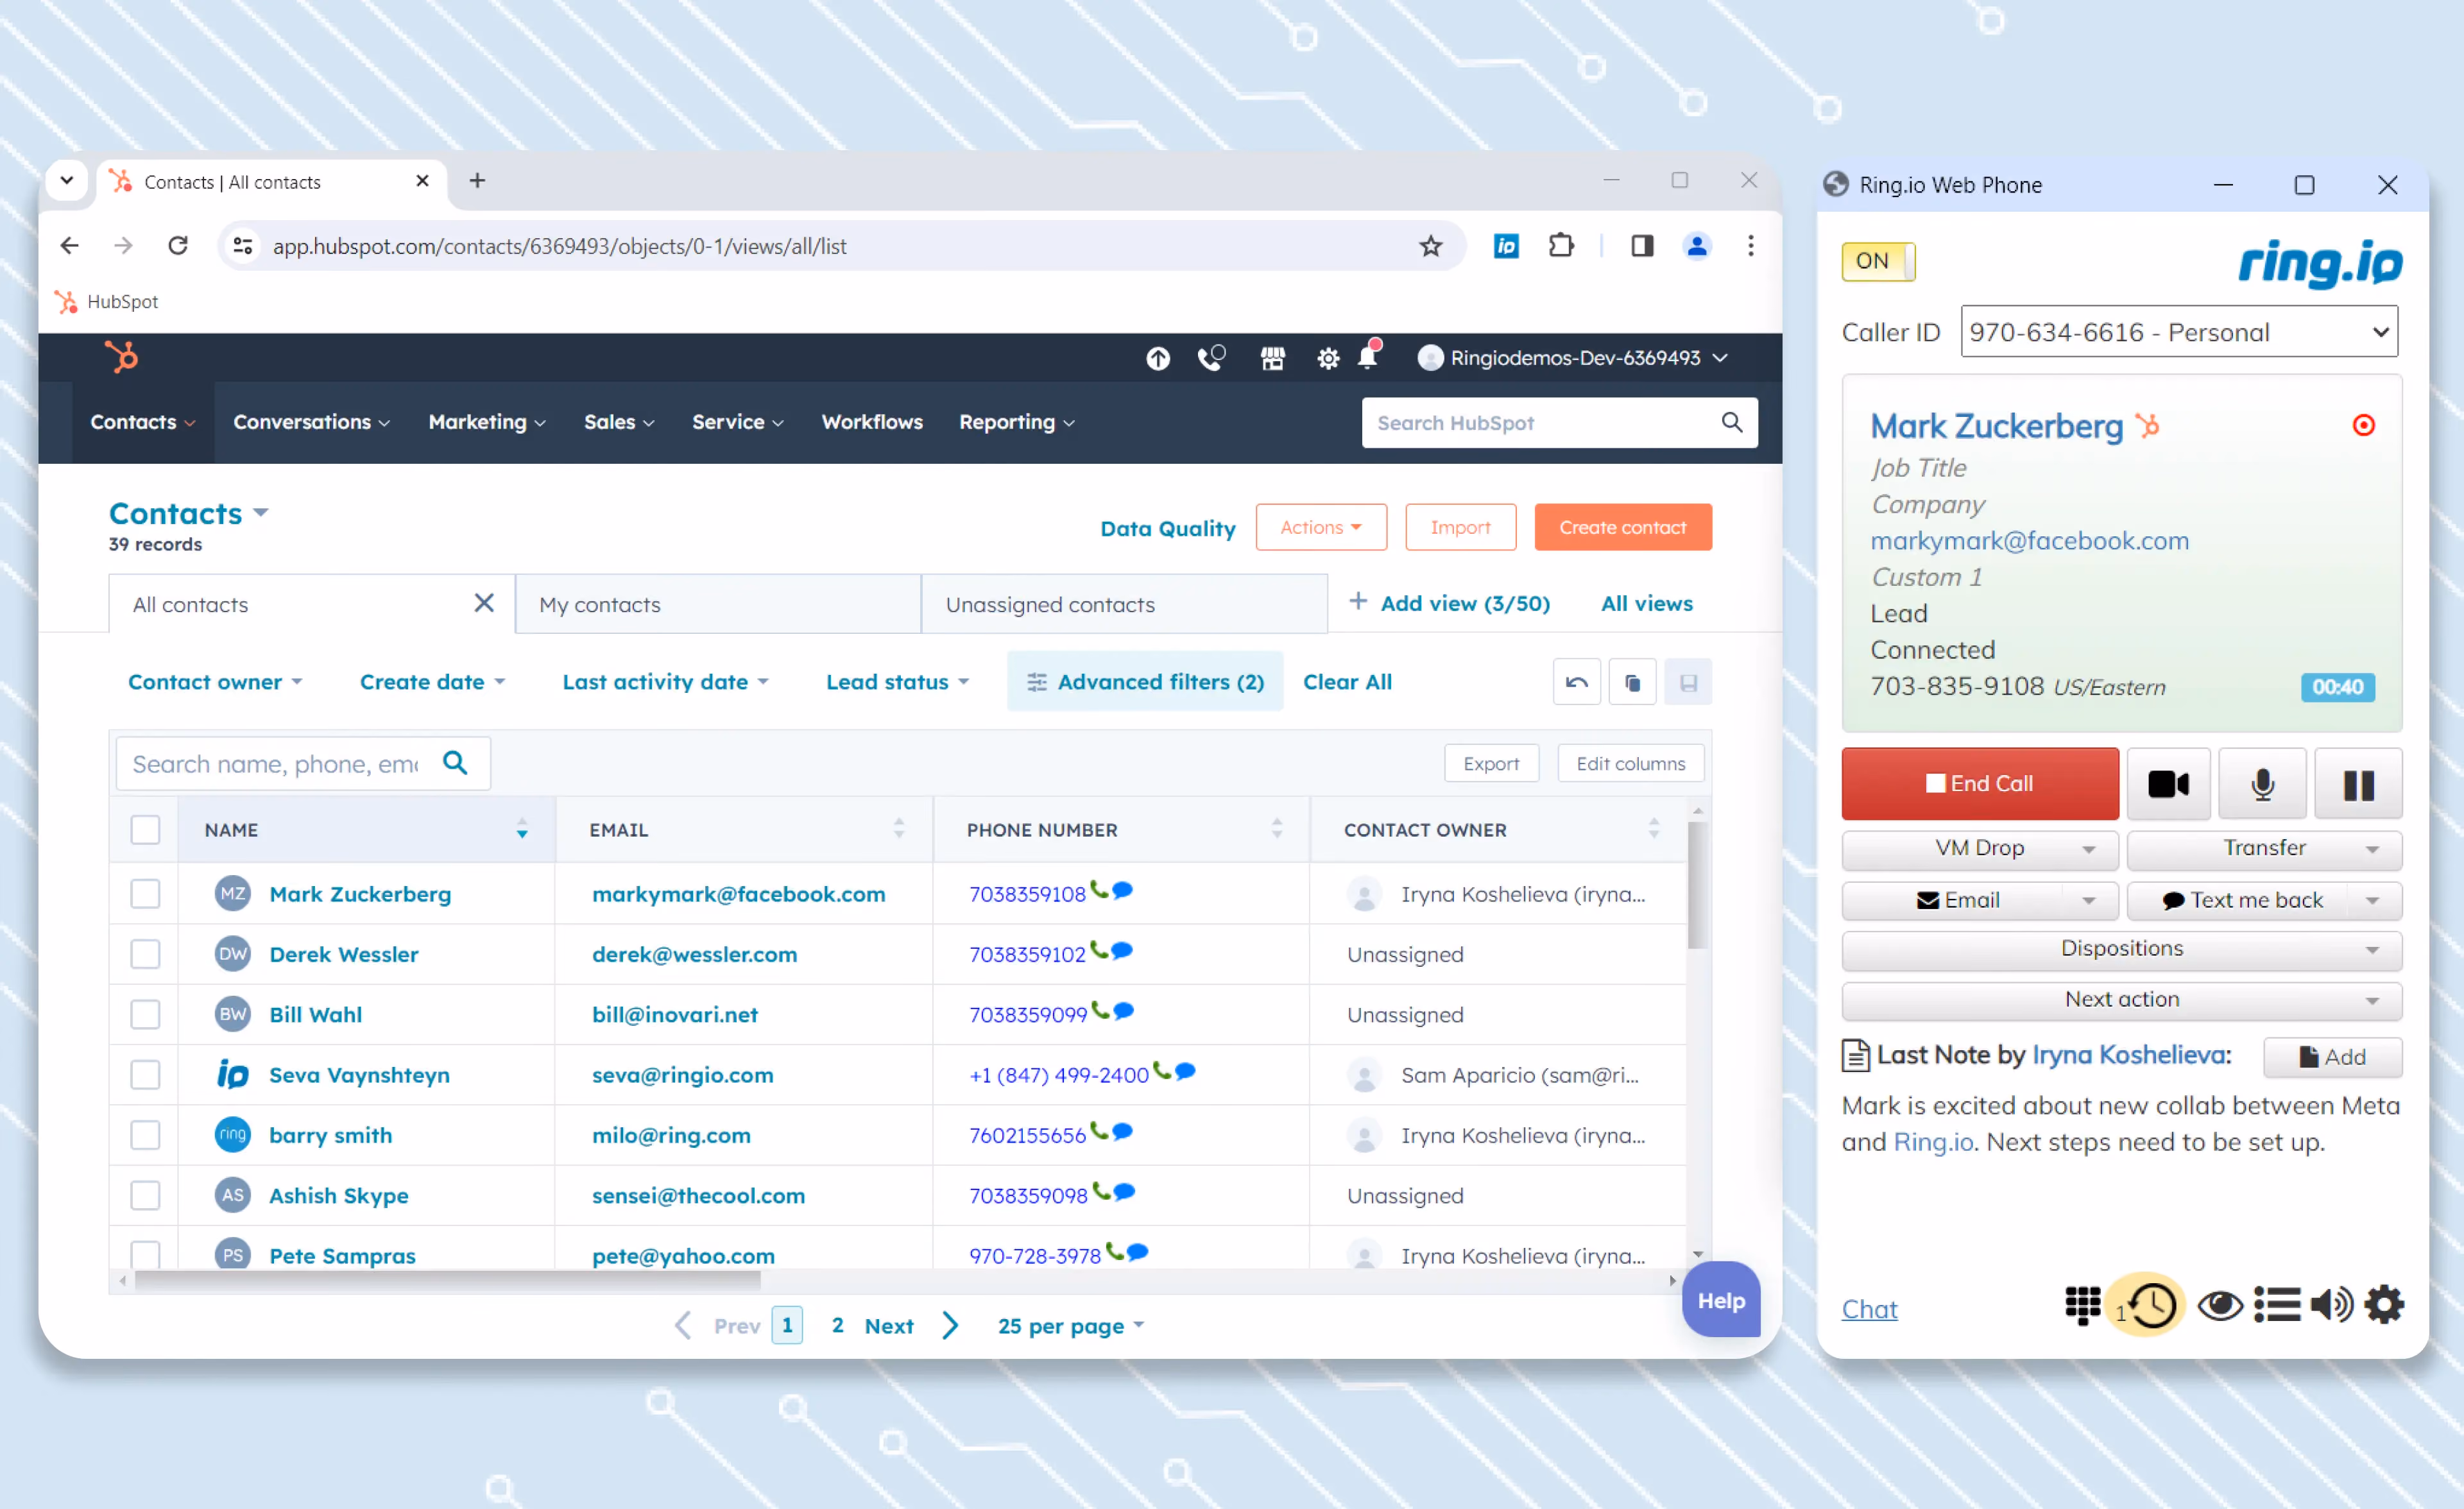Click the undo view changes button
The width and height of the screenshot is (2464, 1509).
pos(1576,683)
